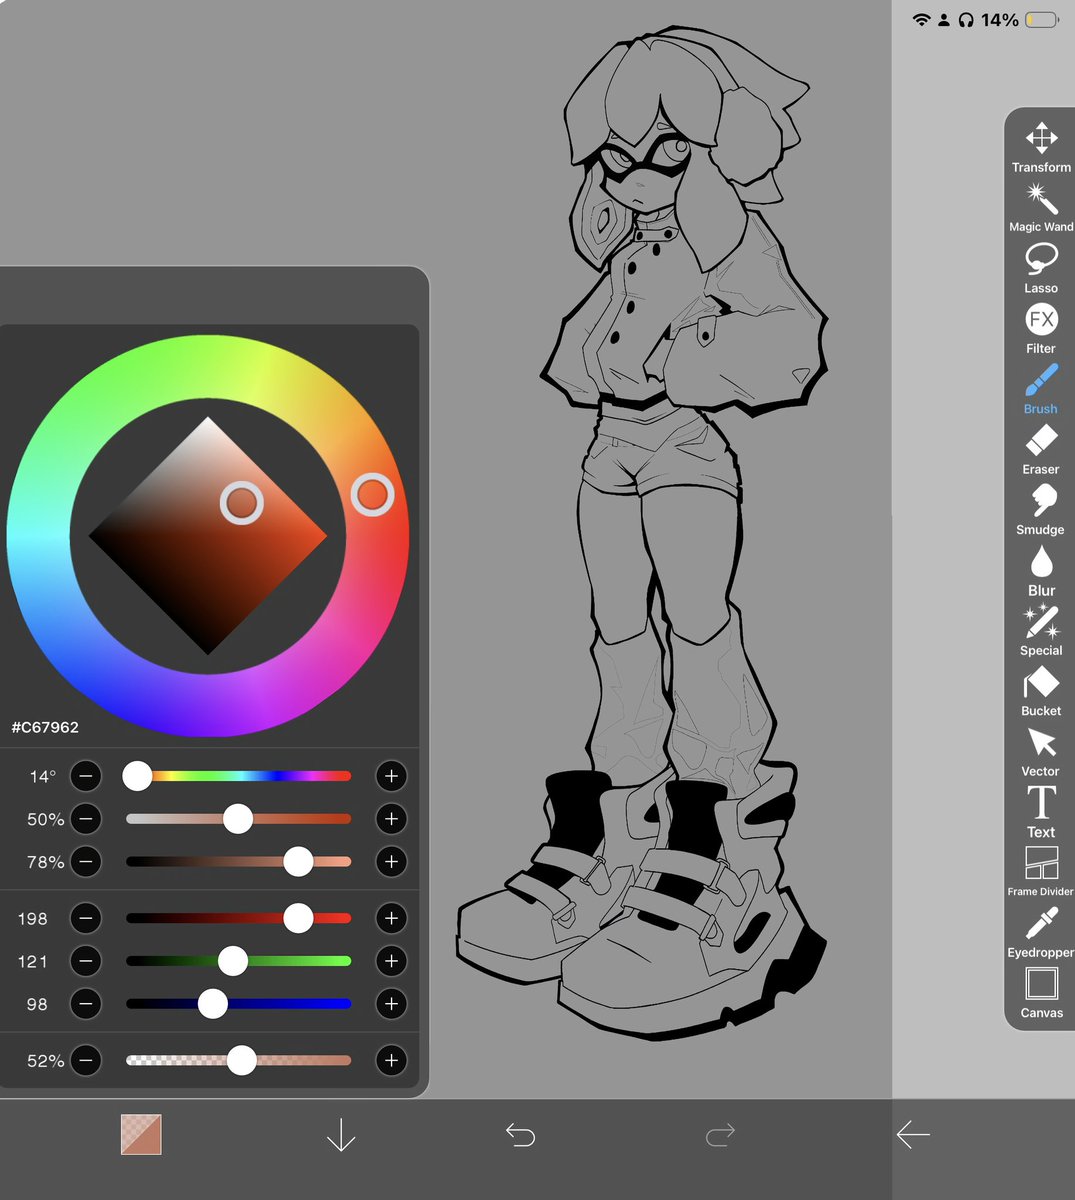
Task: Decrease opacity 52% with minus button
Action: pos(86,1060)
